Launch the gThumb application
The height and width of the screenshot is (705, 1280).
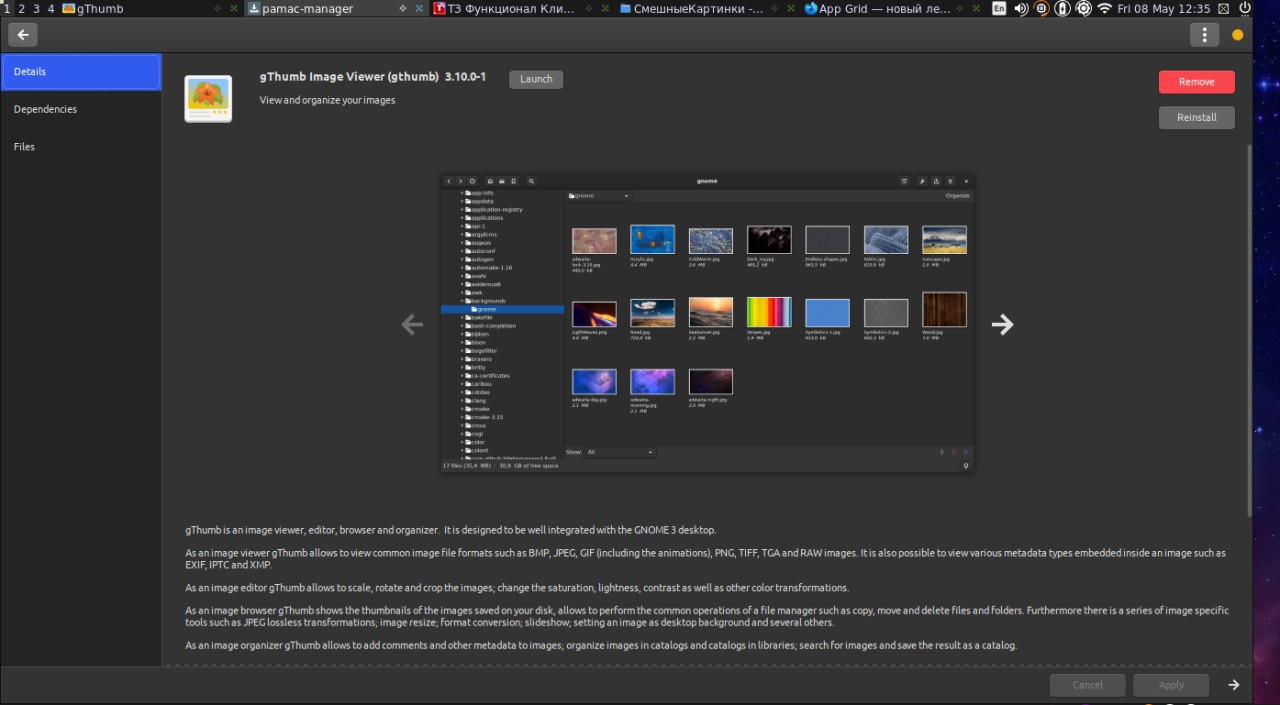click(536, 79)
